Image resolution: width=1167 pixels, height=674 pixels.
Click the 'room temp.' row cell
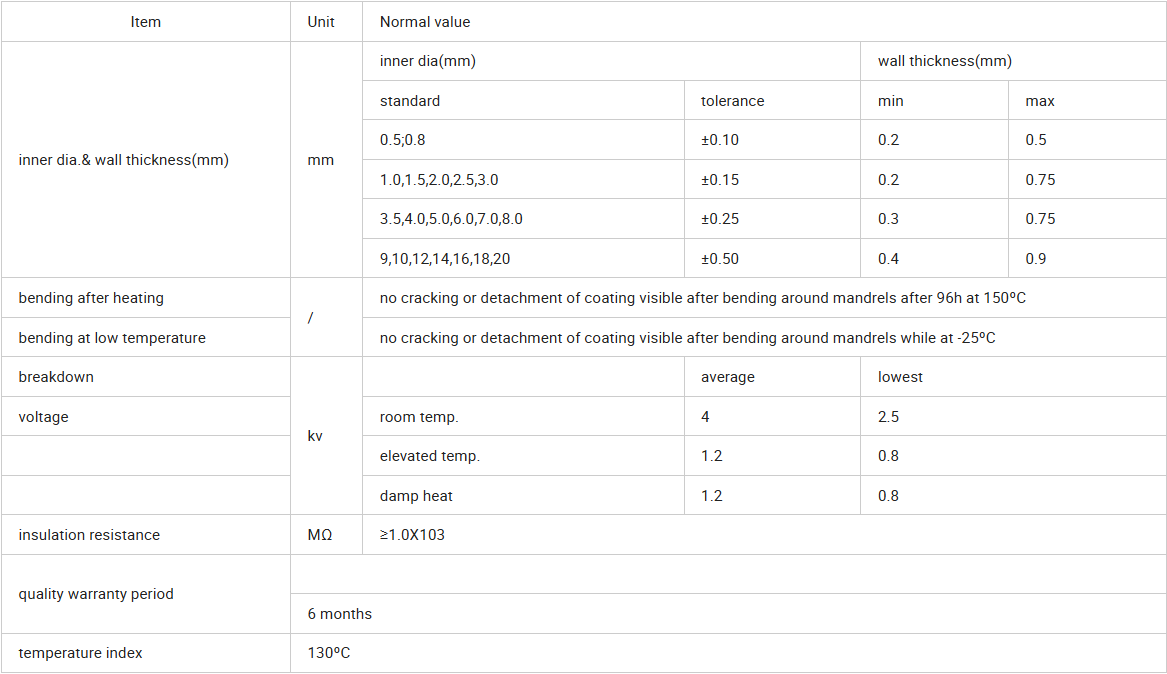[x=523, y=417]
